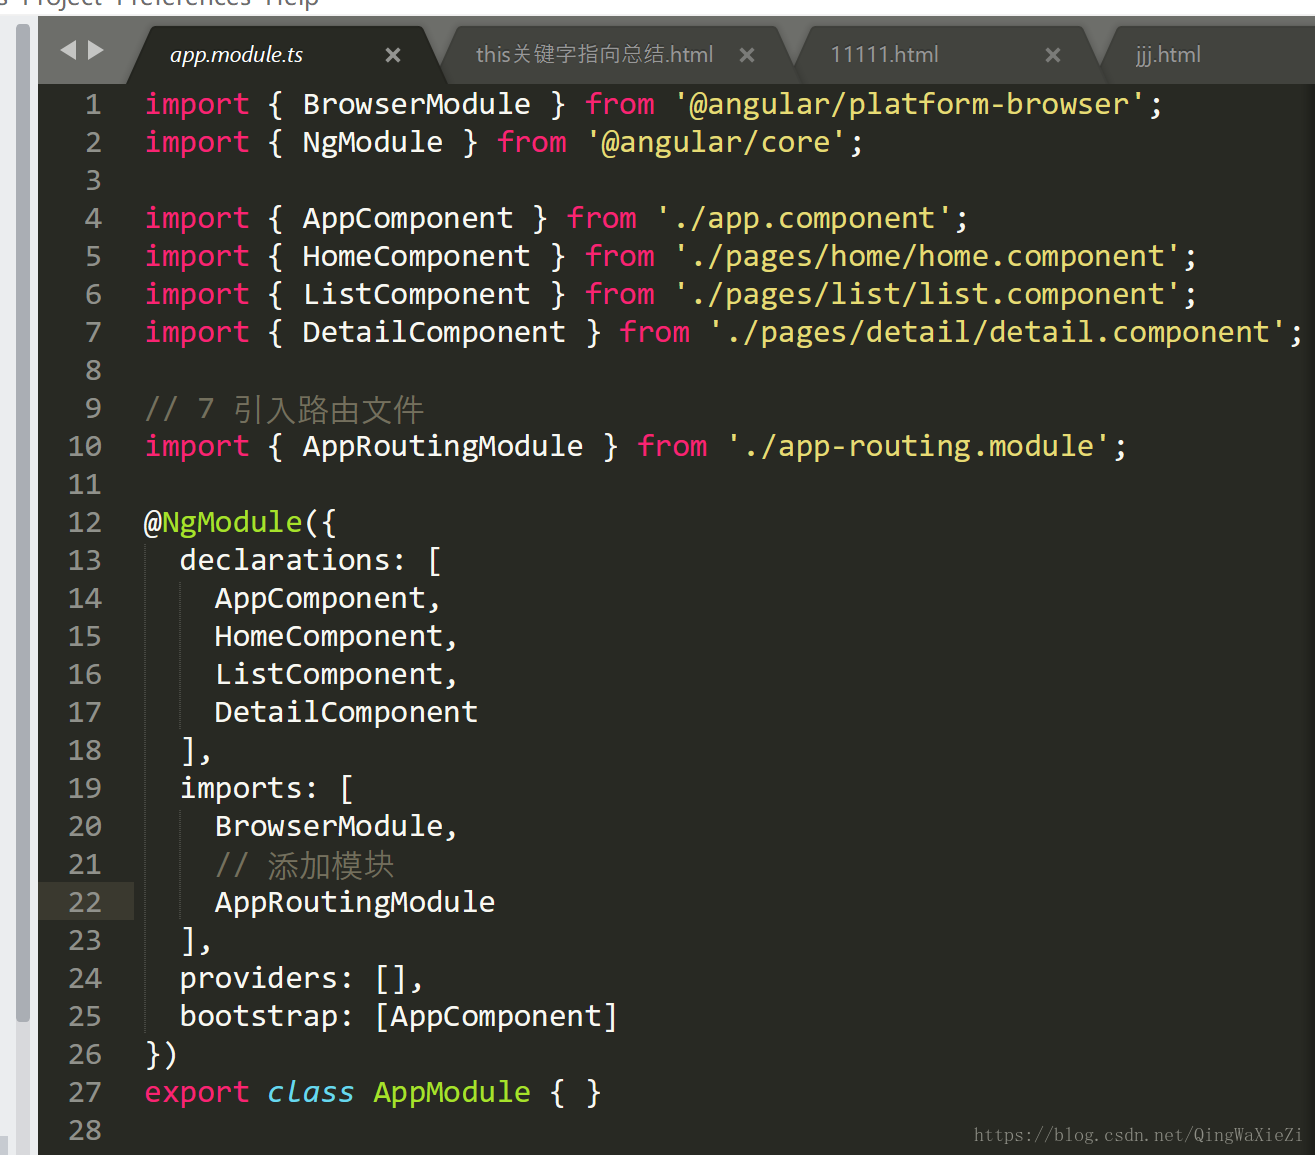Click './app-routing.module' path string

(918, 446)
